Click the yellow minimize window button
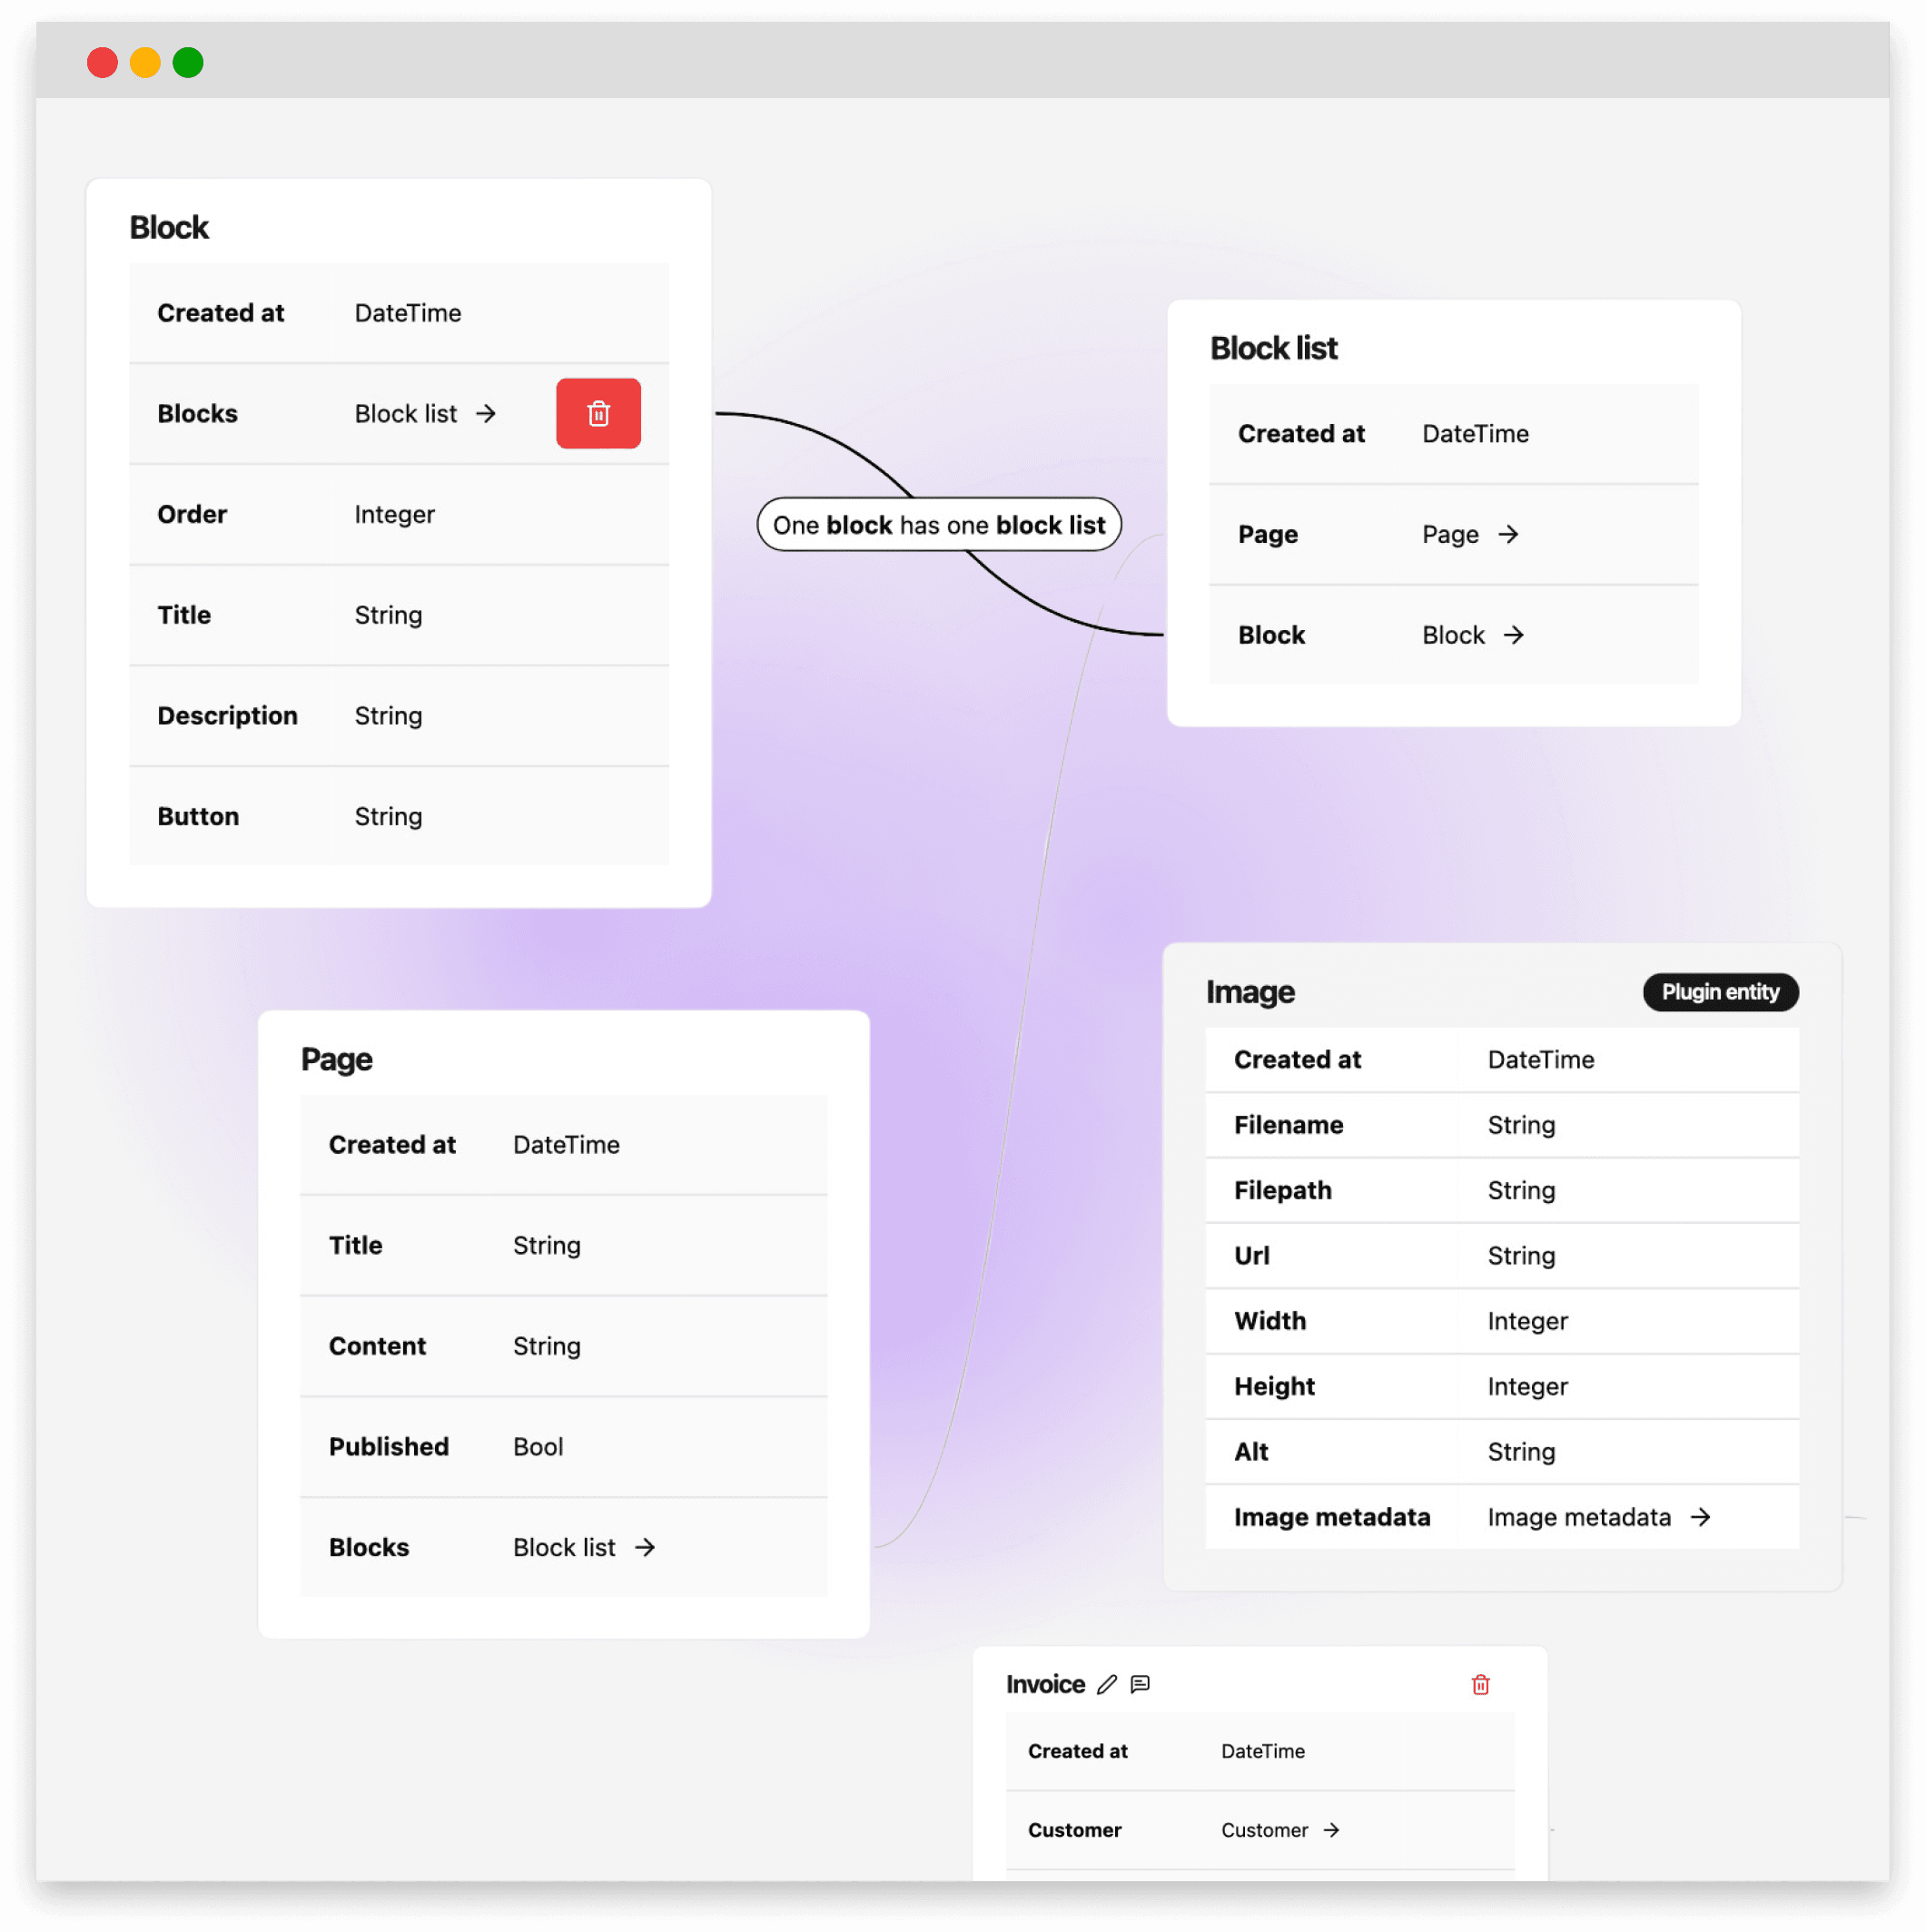 click(145, 62)
